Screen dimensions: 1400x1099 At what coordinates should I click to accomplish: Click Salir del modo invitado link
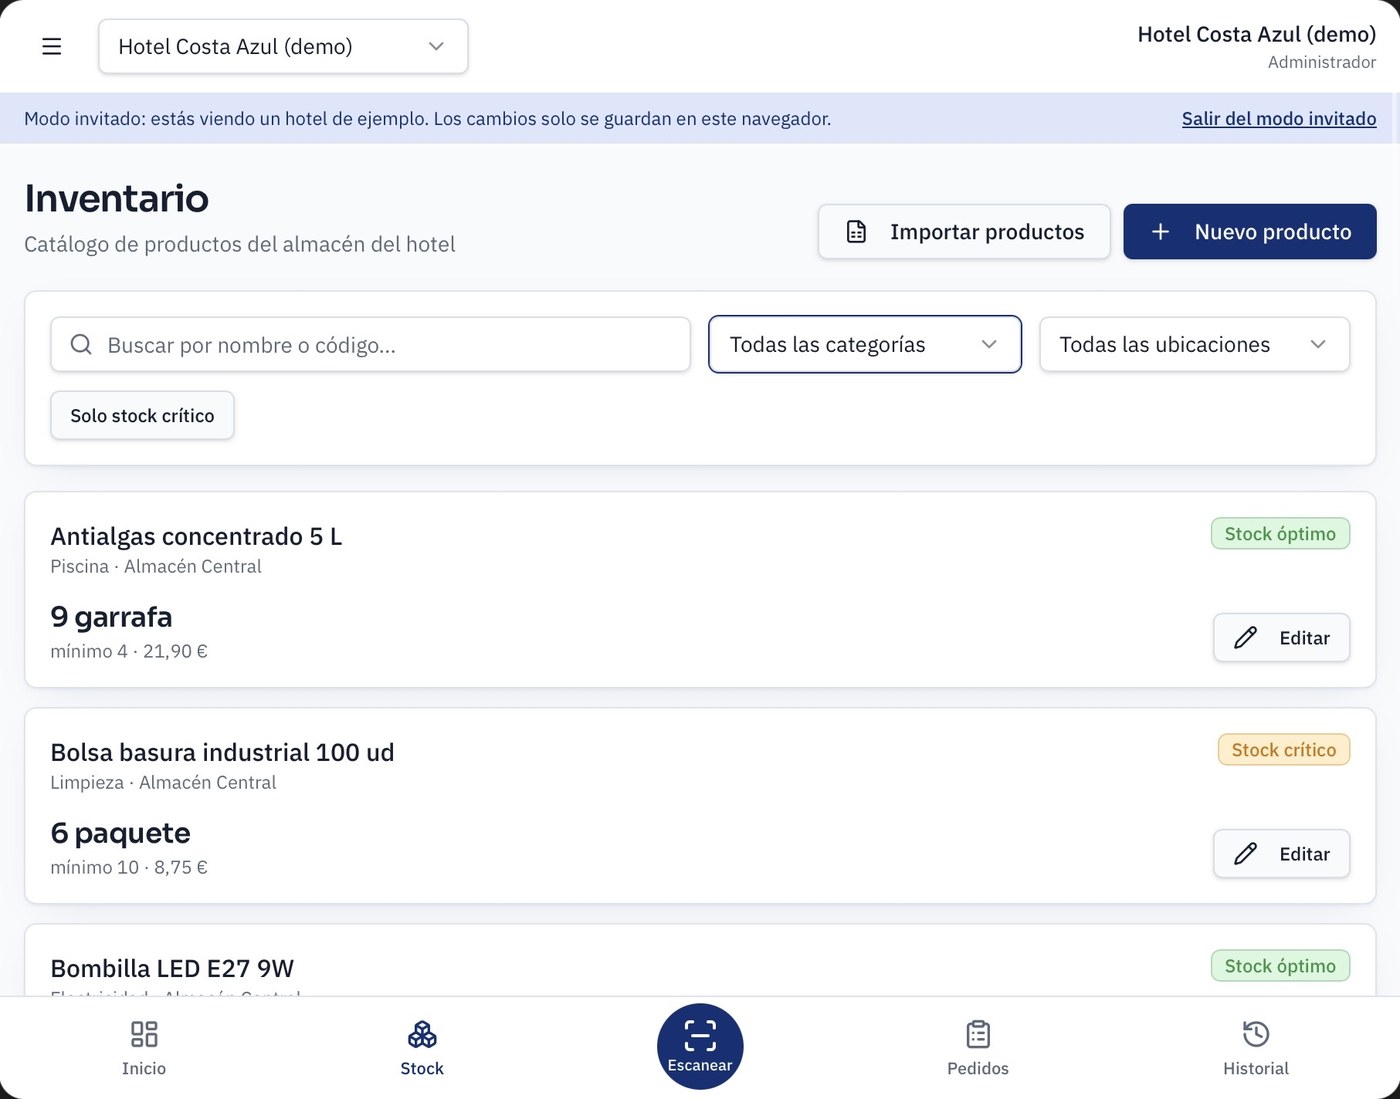click(1279, 119)
